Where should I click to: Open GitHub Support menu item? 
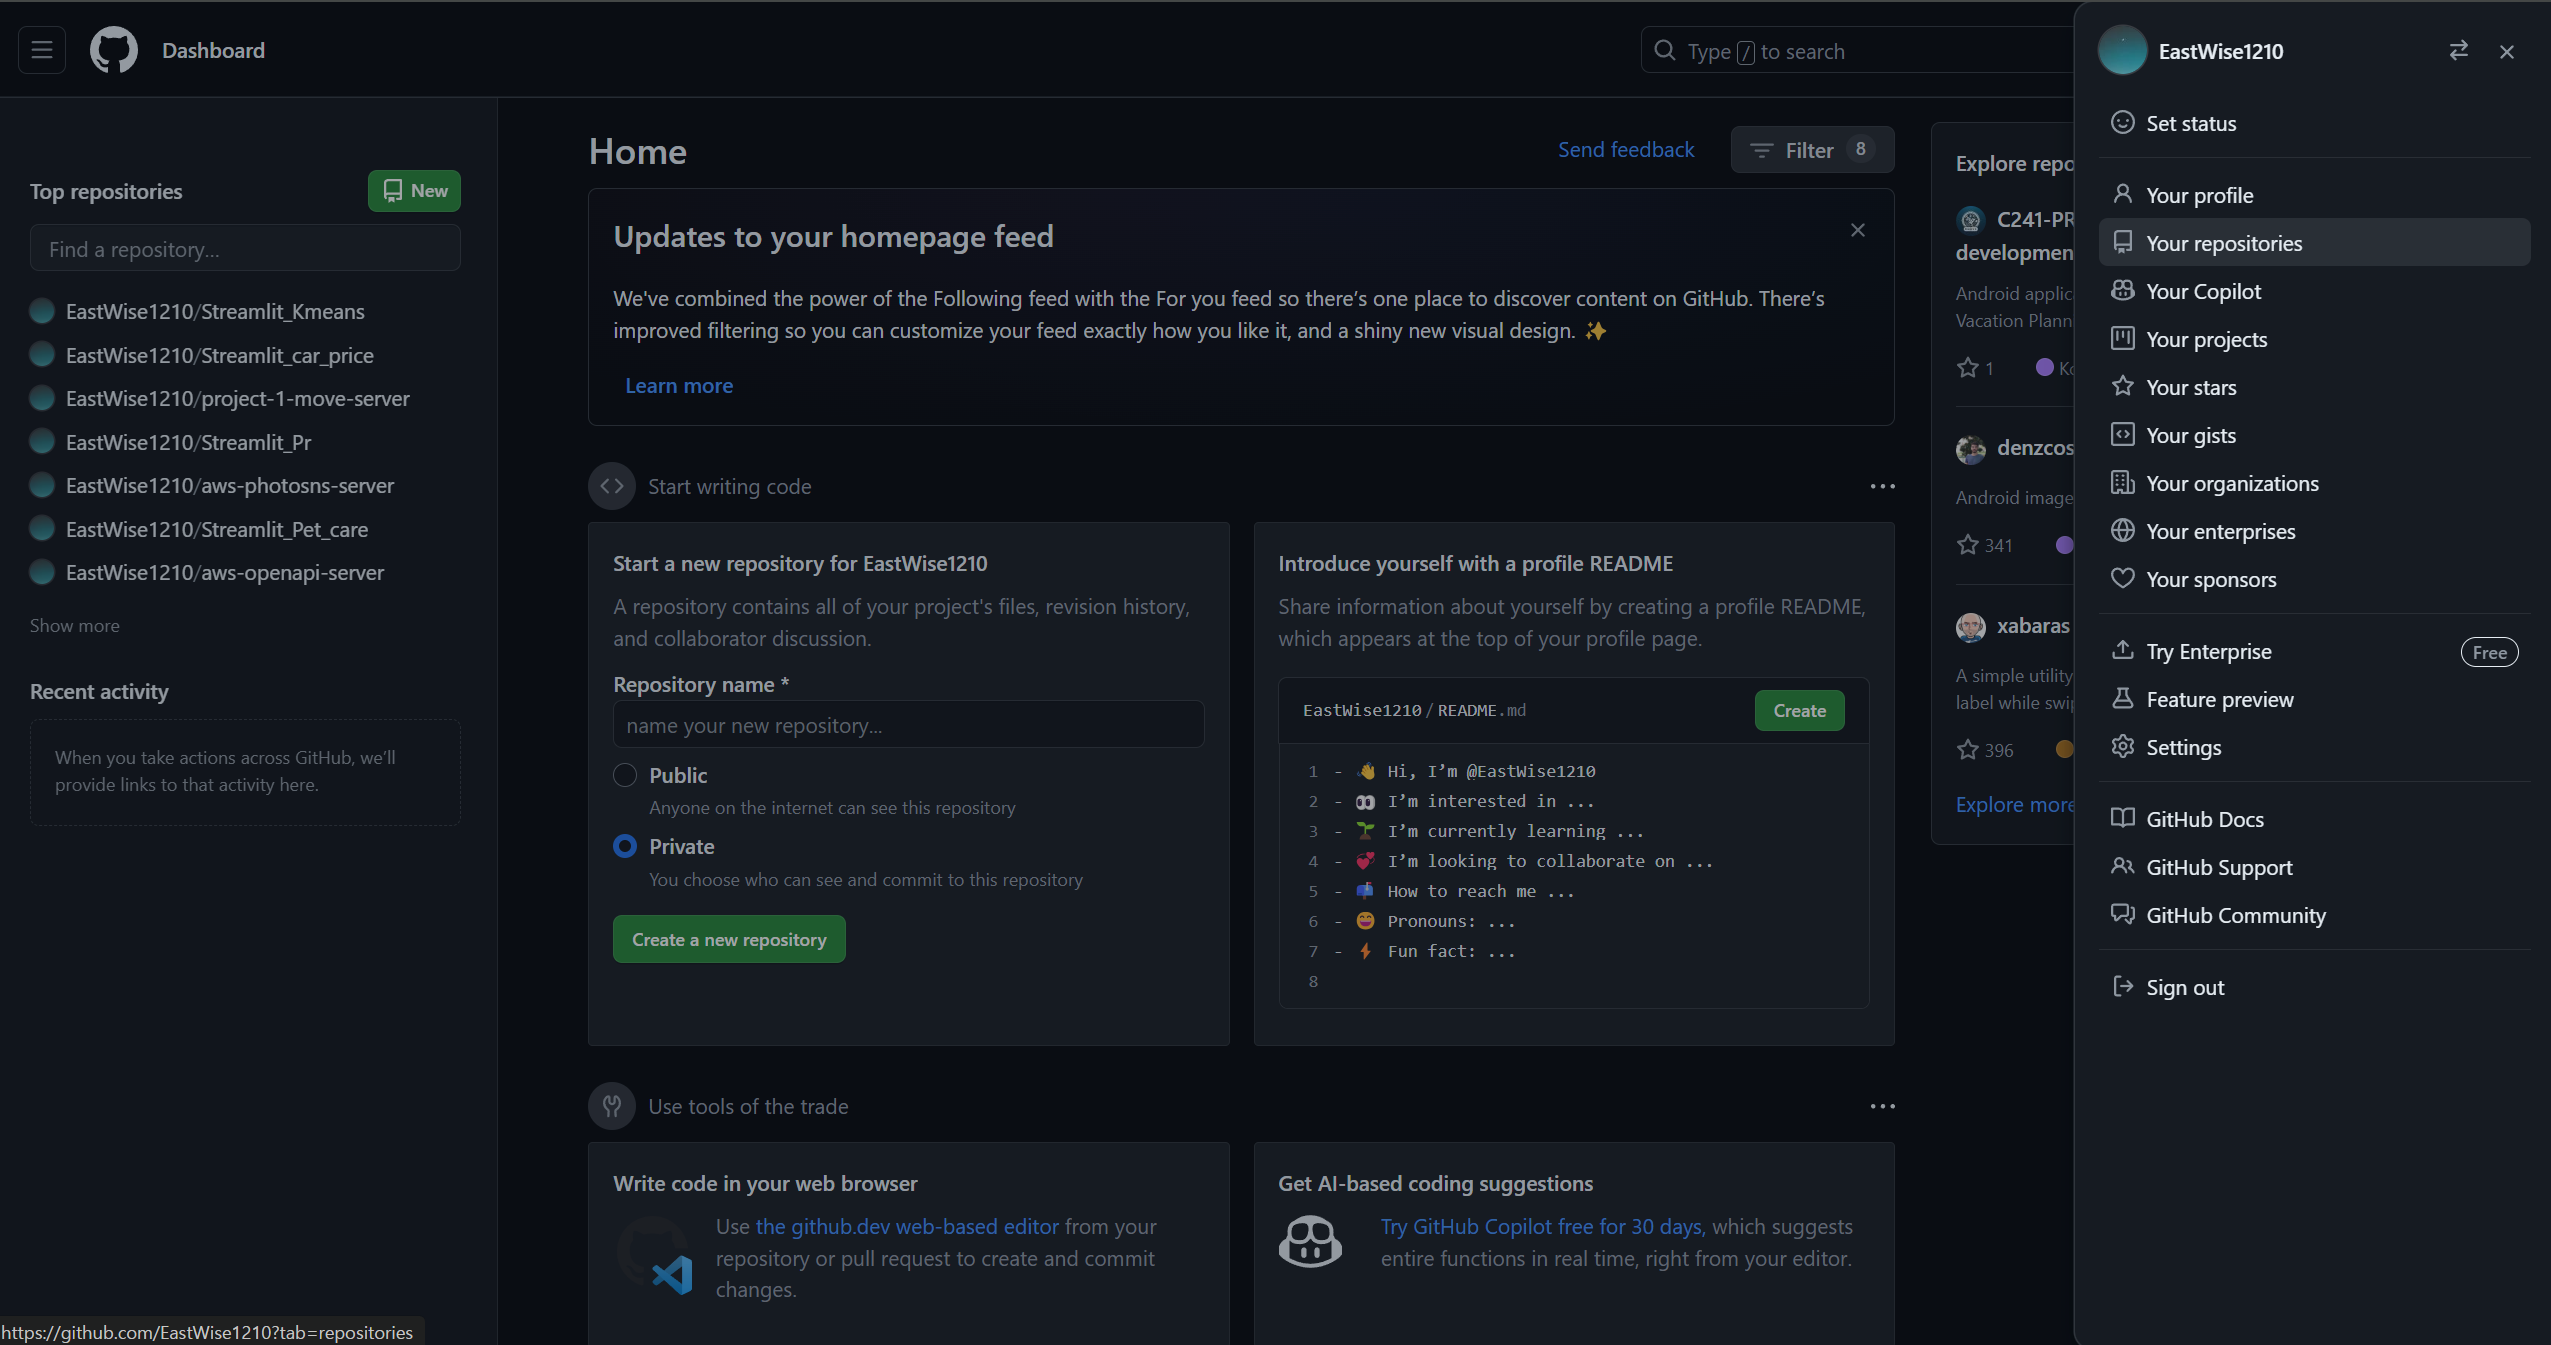coord(2314,867)
